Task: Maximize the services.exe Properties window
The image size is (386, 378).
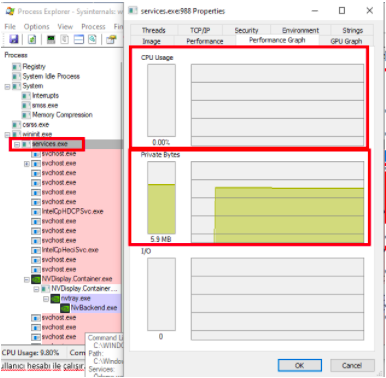Action: tap(342, 11)
